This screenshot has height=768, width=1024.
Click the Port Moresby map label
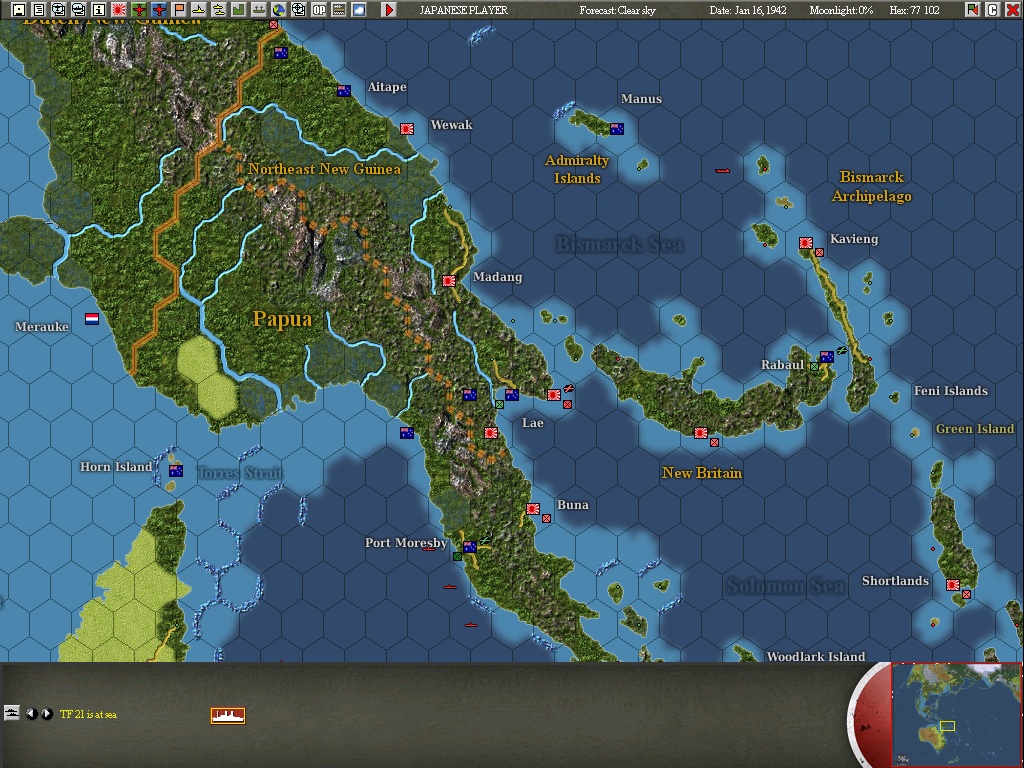406,542
